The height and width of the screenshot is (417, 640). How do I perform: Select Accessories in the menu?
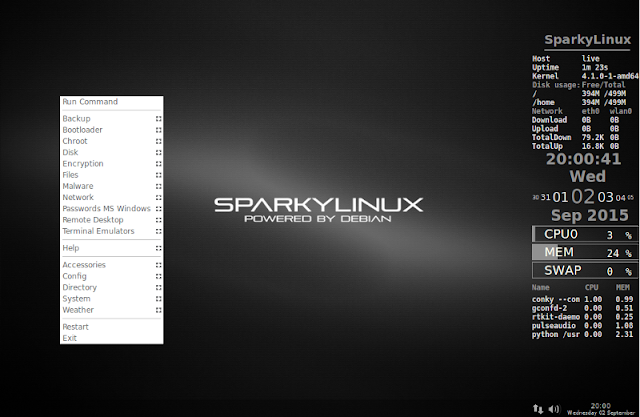(x=111, y=265)
